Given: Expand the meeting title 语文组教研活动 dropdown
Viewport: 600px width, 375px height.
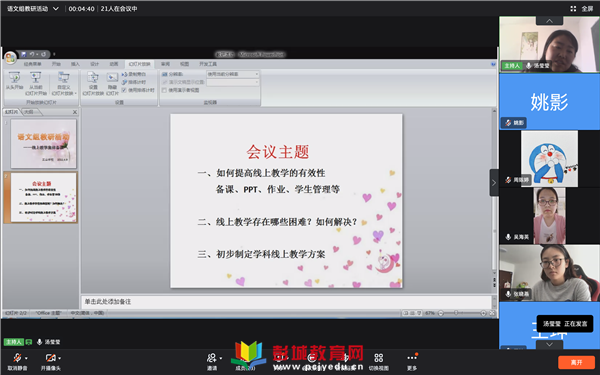Looking at the screenshot, I should tap(56, 8).
